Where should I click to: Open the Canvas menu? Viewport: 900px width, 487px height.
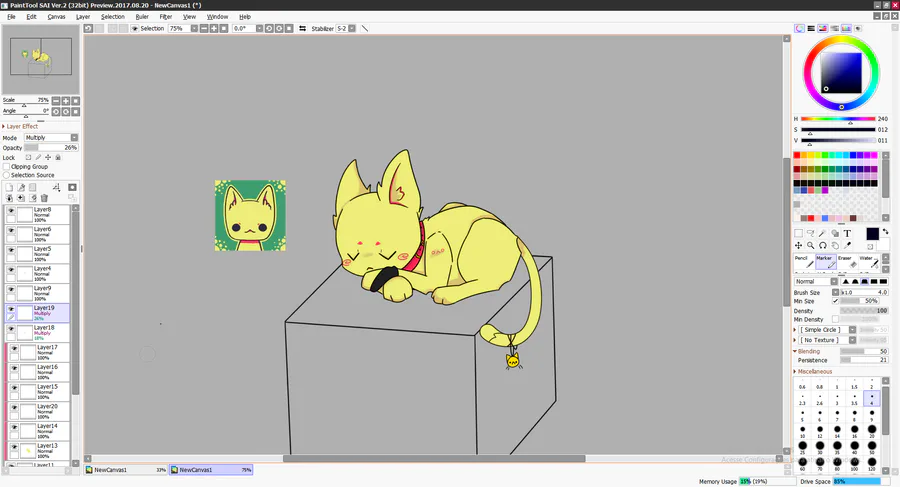click(56, 17)
